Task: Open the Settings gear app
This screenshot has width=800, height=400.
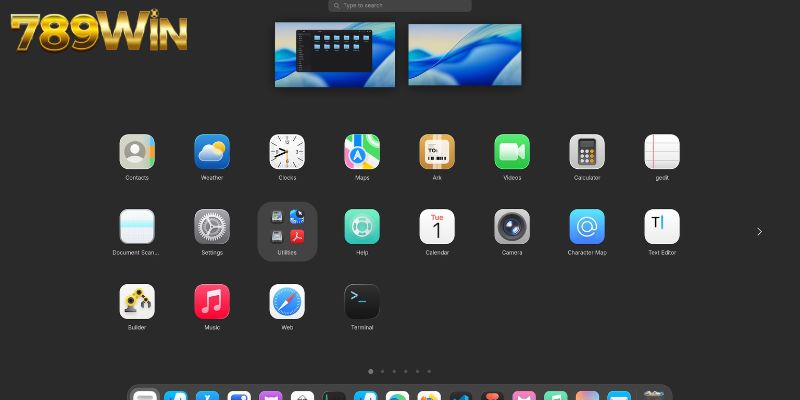Action: (x=212, y=227)
